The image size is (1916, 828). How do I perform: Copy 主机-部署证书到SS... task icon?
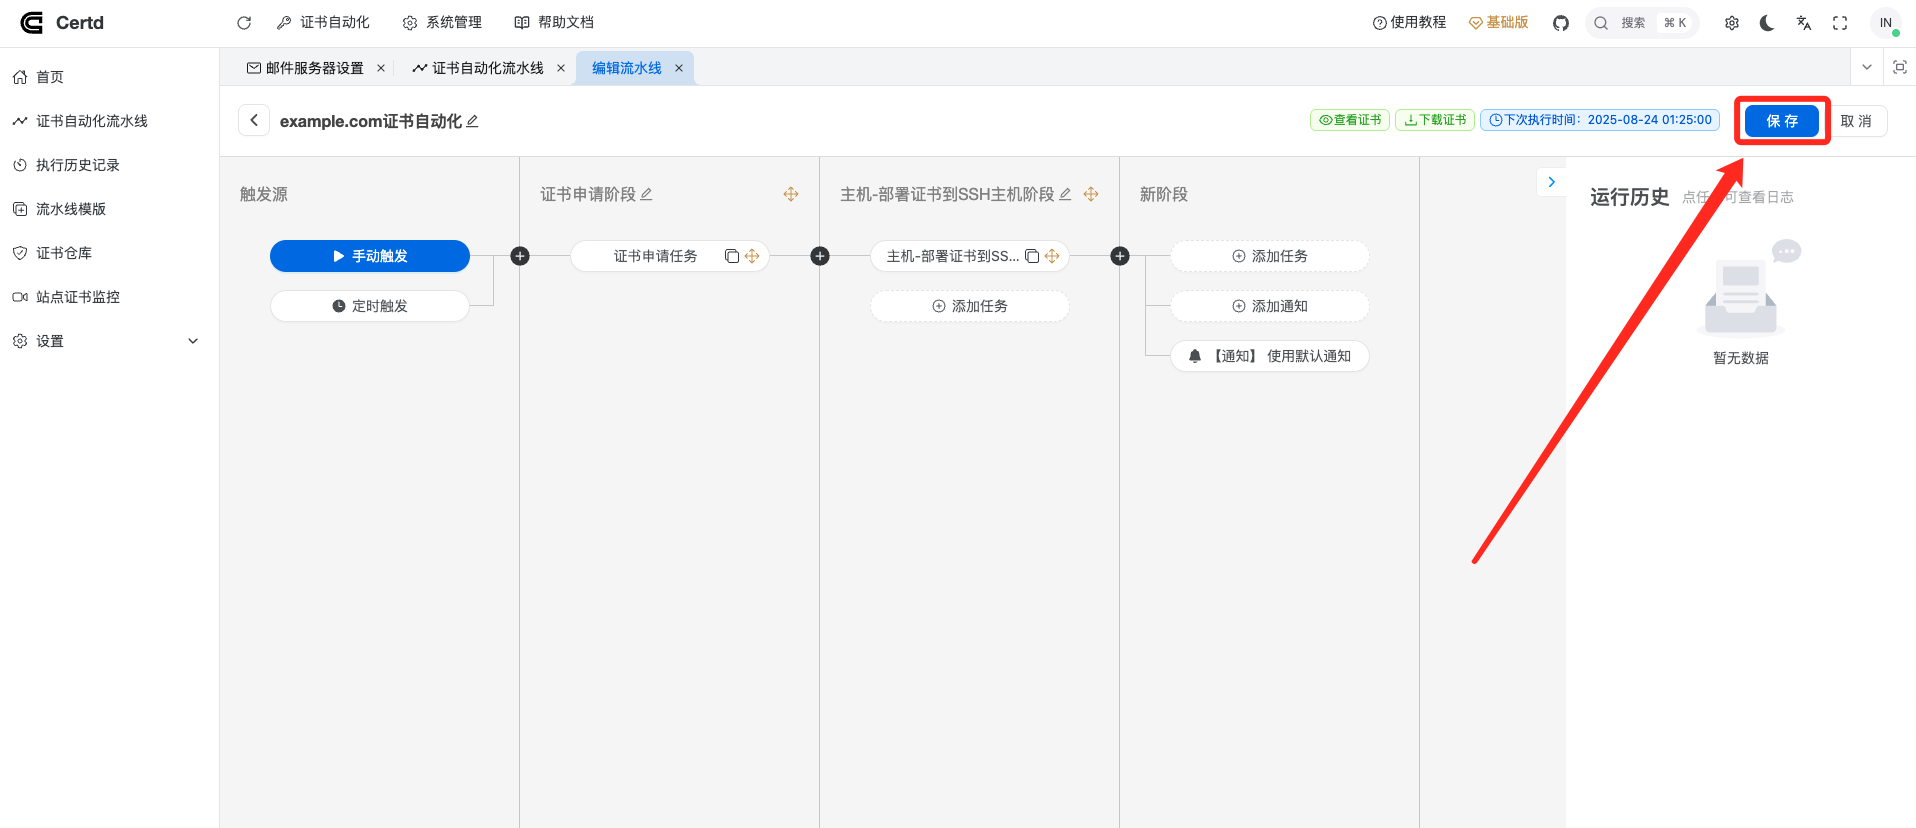1032,256
